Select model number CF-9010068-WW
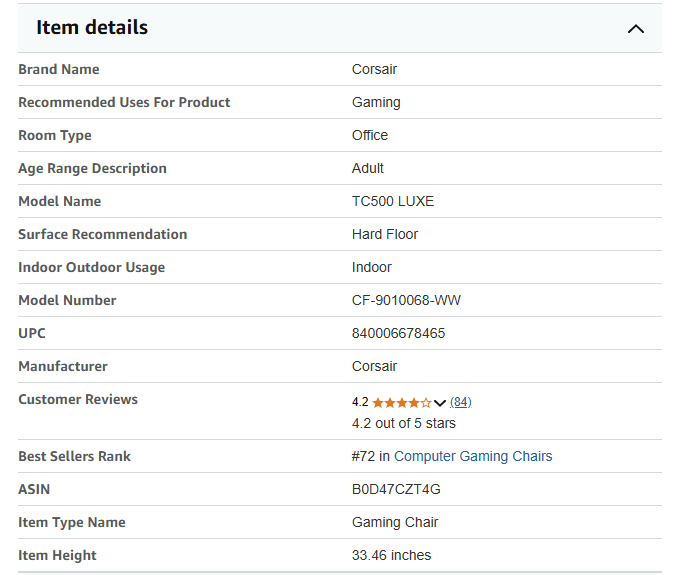 (x=406, y=300)
